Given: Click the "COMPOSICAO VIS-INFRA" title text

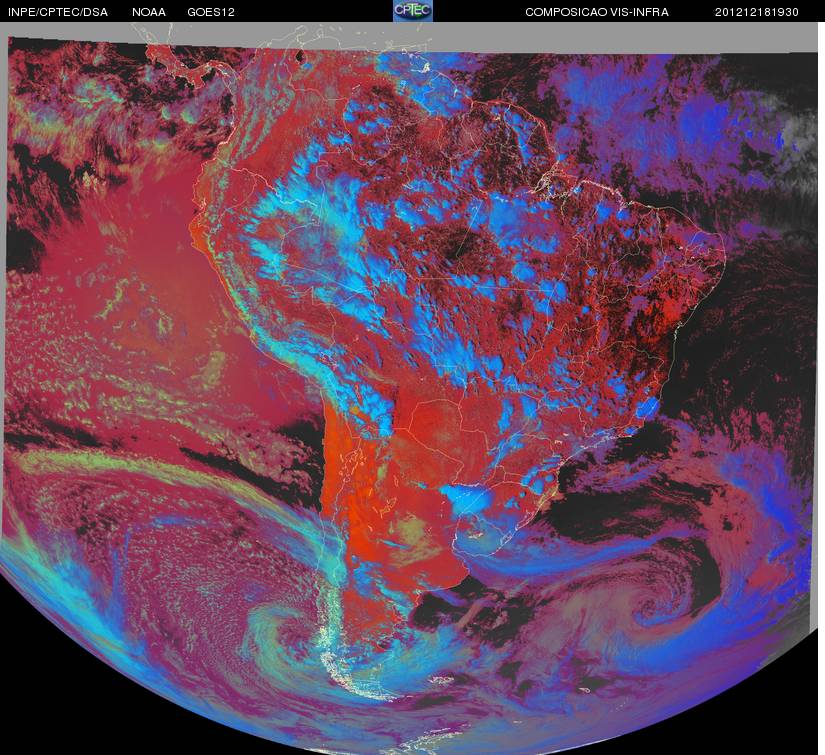Looking at the screenshot, I should [597, 12].
